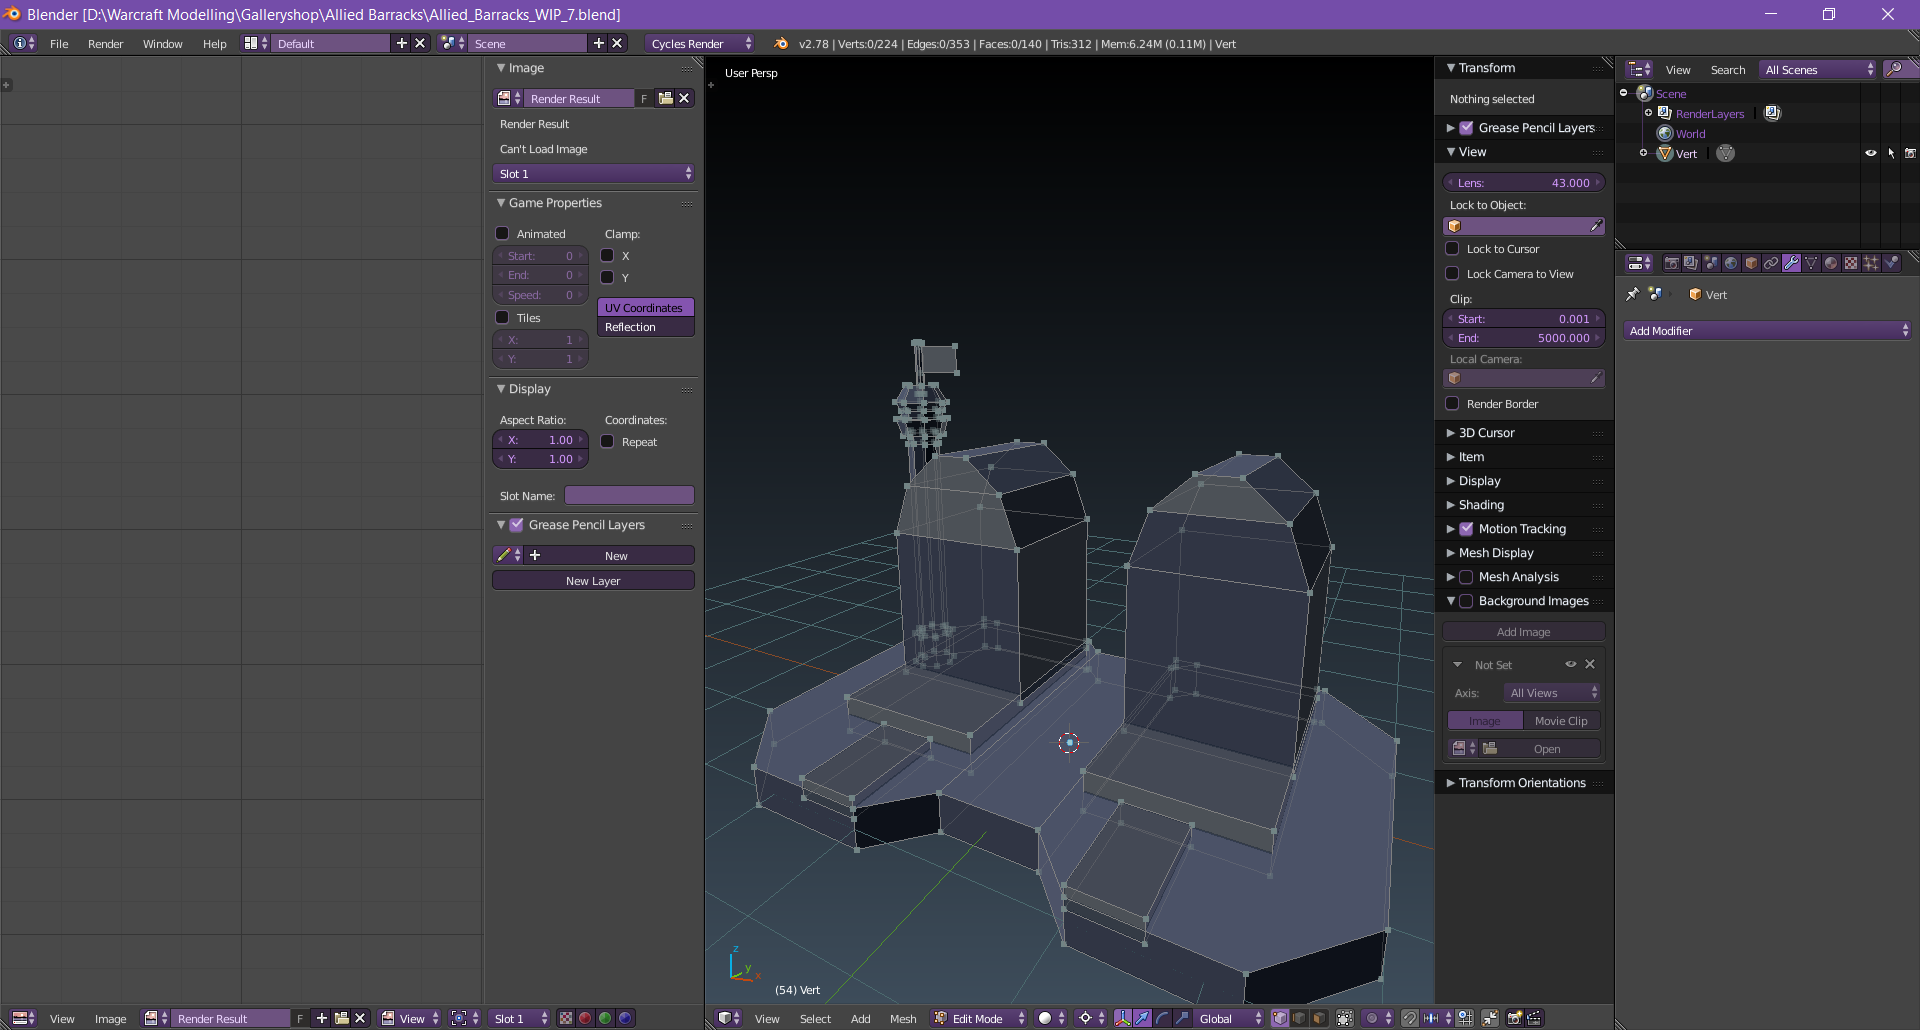The image size is (1920, 1030).
Task: Enable Lock to Cursor checkbox
Action: coord(1453,248)
